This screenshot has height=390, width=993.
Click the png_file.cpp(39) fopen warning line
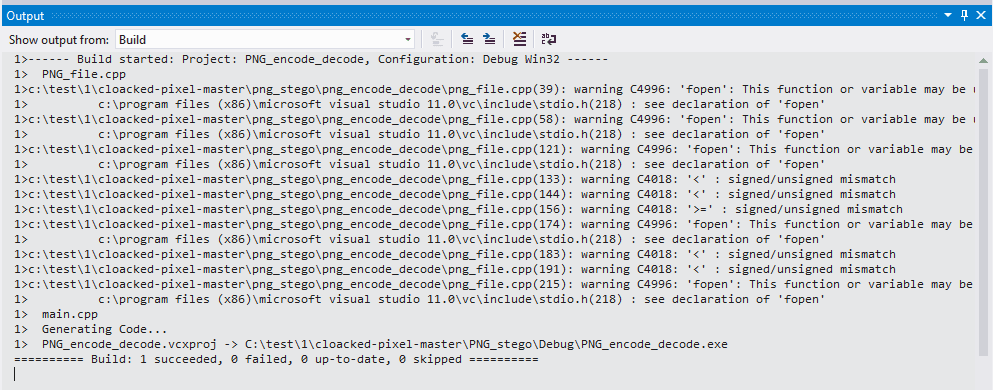(x=494, y=89)
